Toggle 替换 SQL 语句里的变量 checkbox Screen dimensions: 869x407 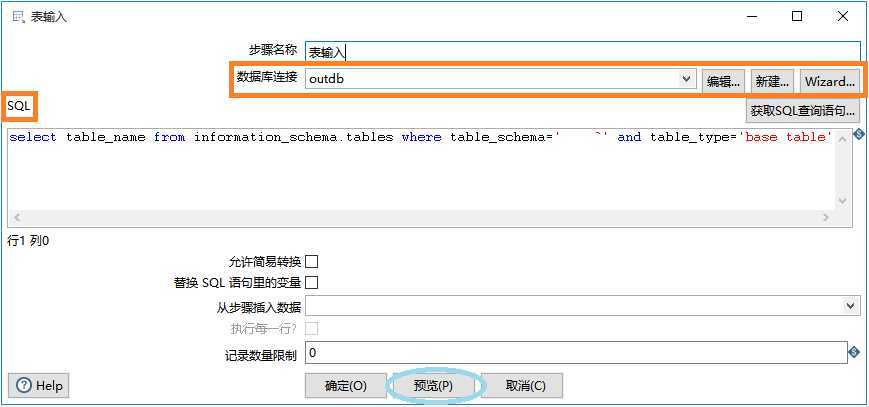click(312, 283)
